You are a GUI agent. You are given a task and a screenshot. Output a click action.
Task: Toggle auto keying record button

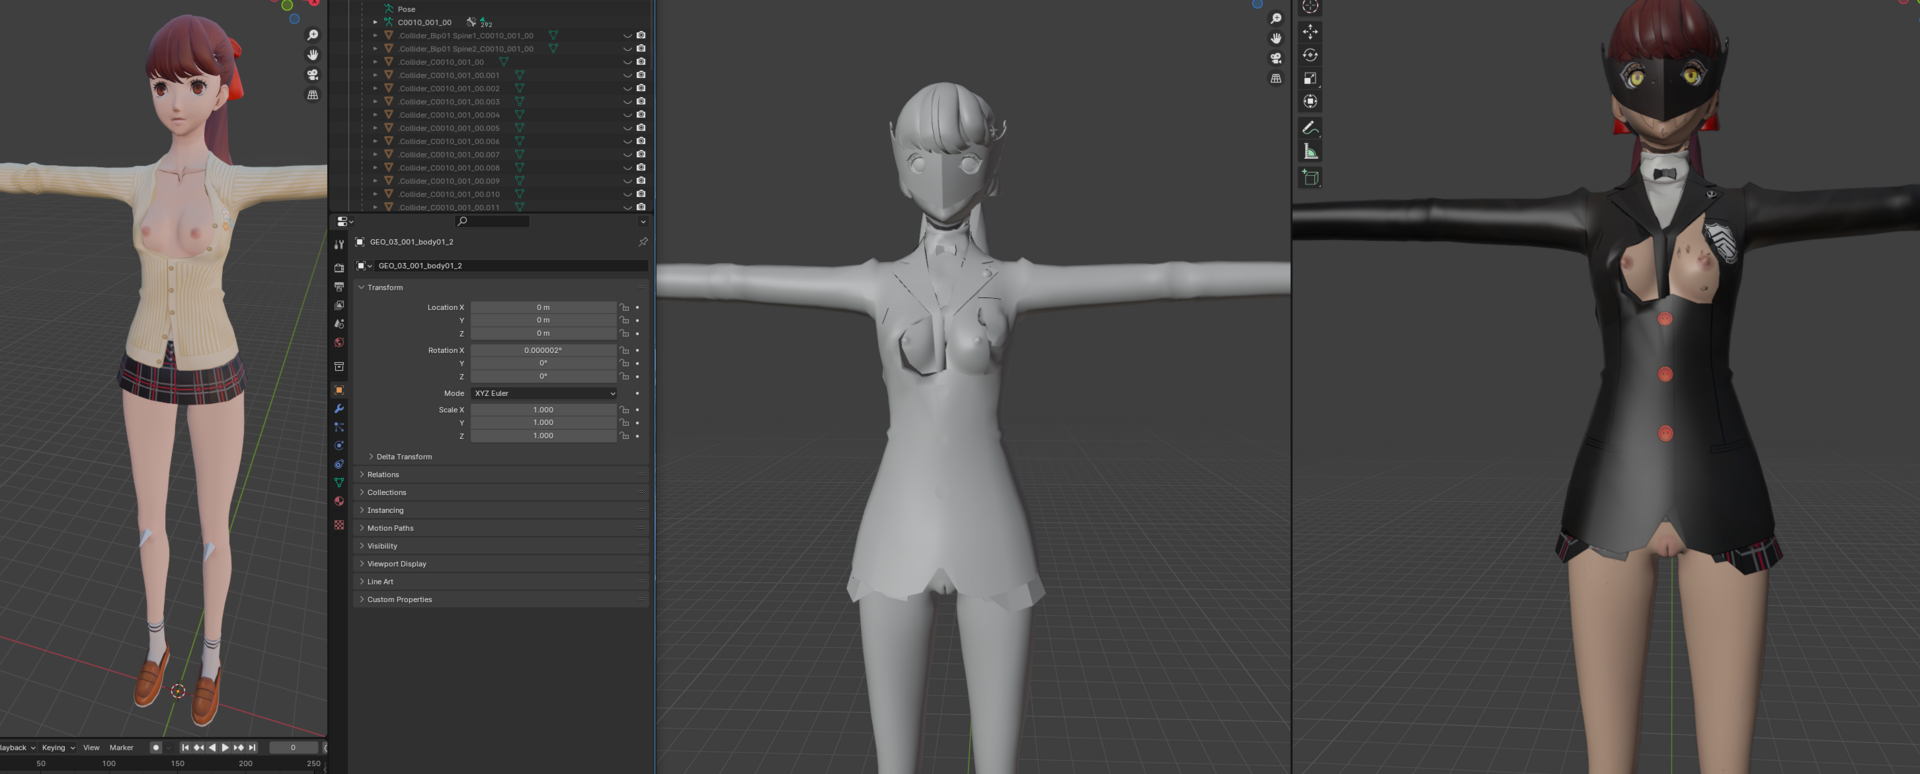(x=155, y=747)
